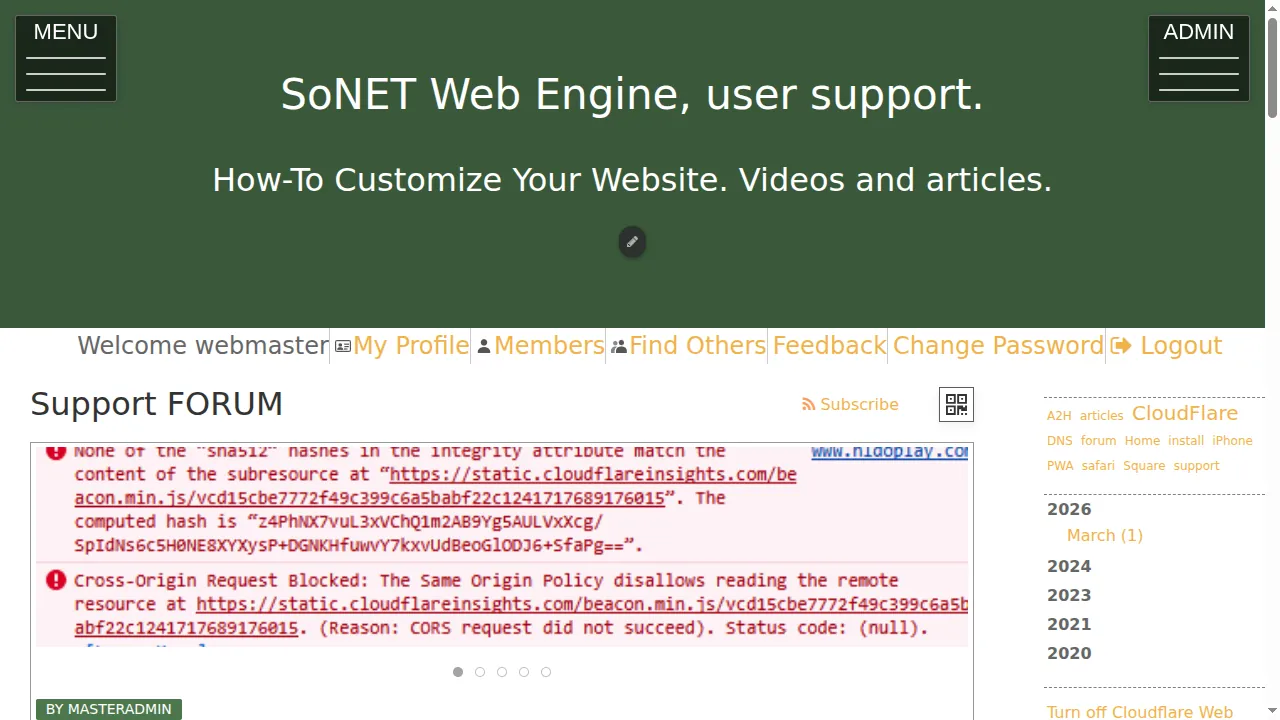Select the fourth carousel dot

click(x=524, y=672)
